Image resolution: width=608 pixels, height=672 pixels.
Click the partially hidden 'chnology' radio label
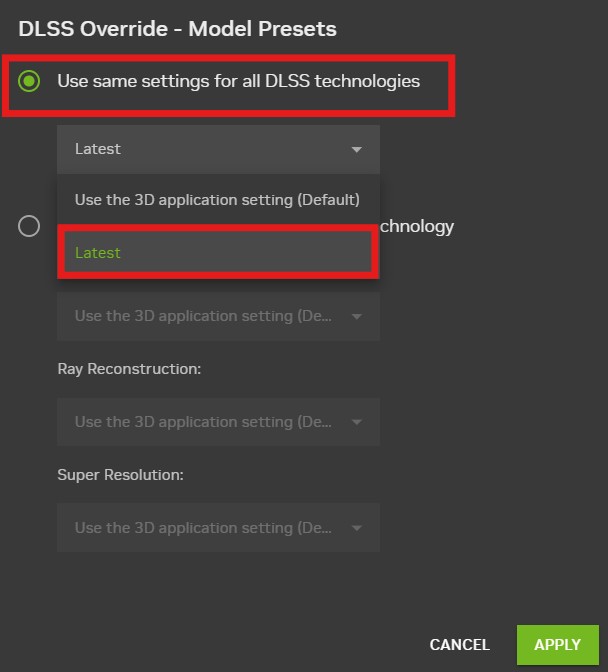417,226
